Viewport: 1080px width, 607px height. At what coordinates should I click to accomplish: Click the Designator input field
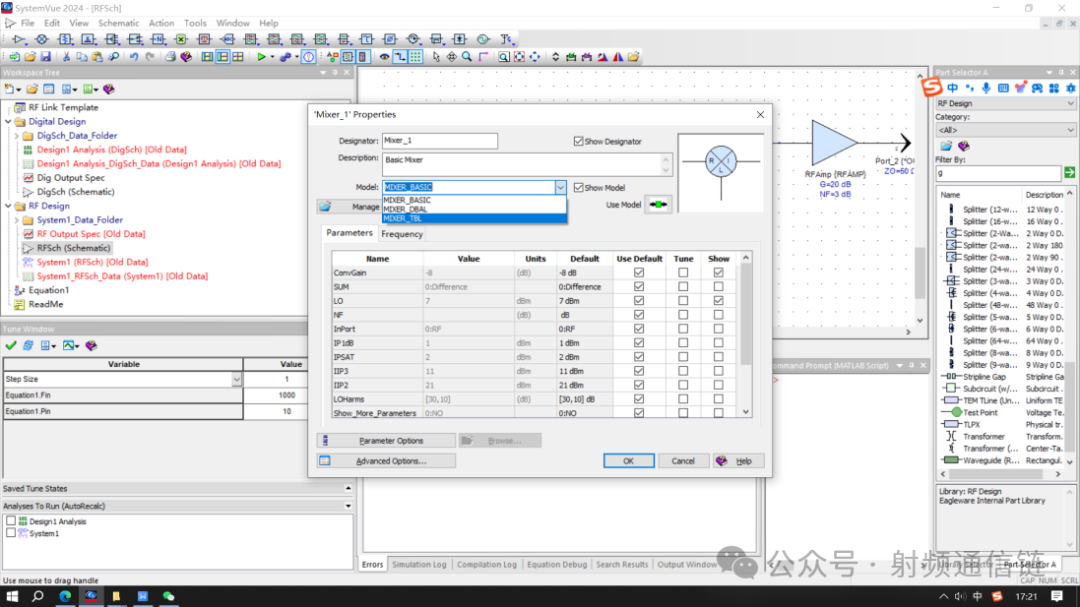point(439,141)
